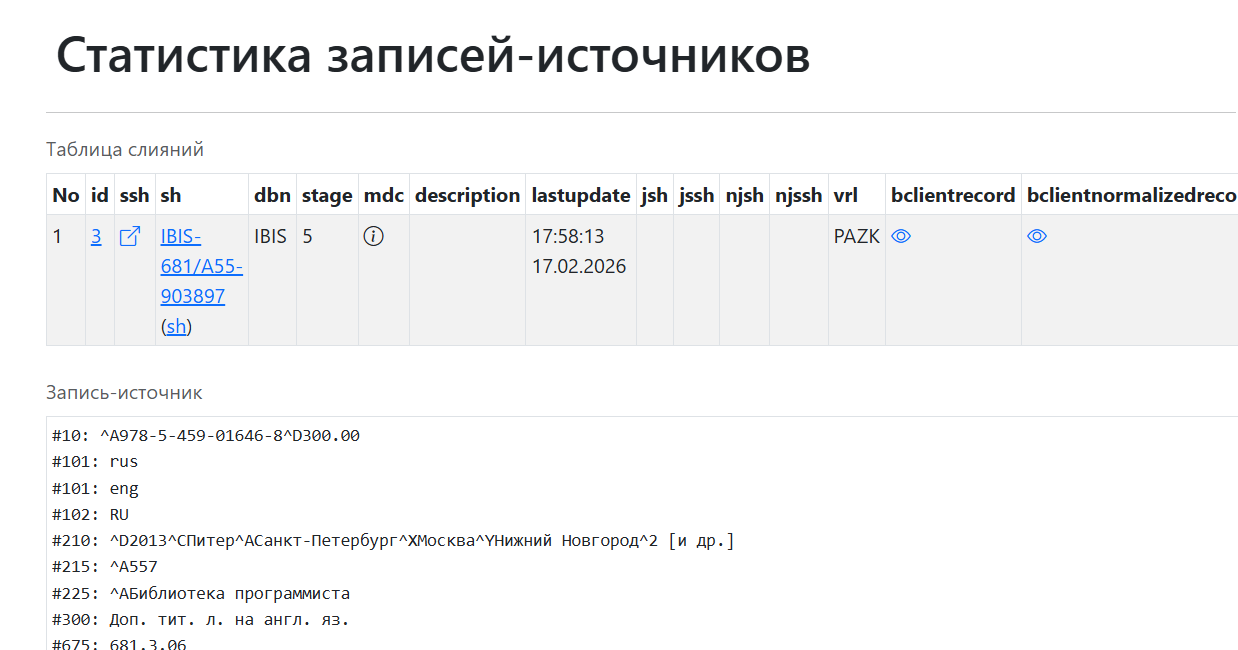Click the PAZK cell in vrl column
This screenshot has width=1238, height=650.
pyautogui.click(x=856, y=237)
